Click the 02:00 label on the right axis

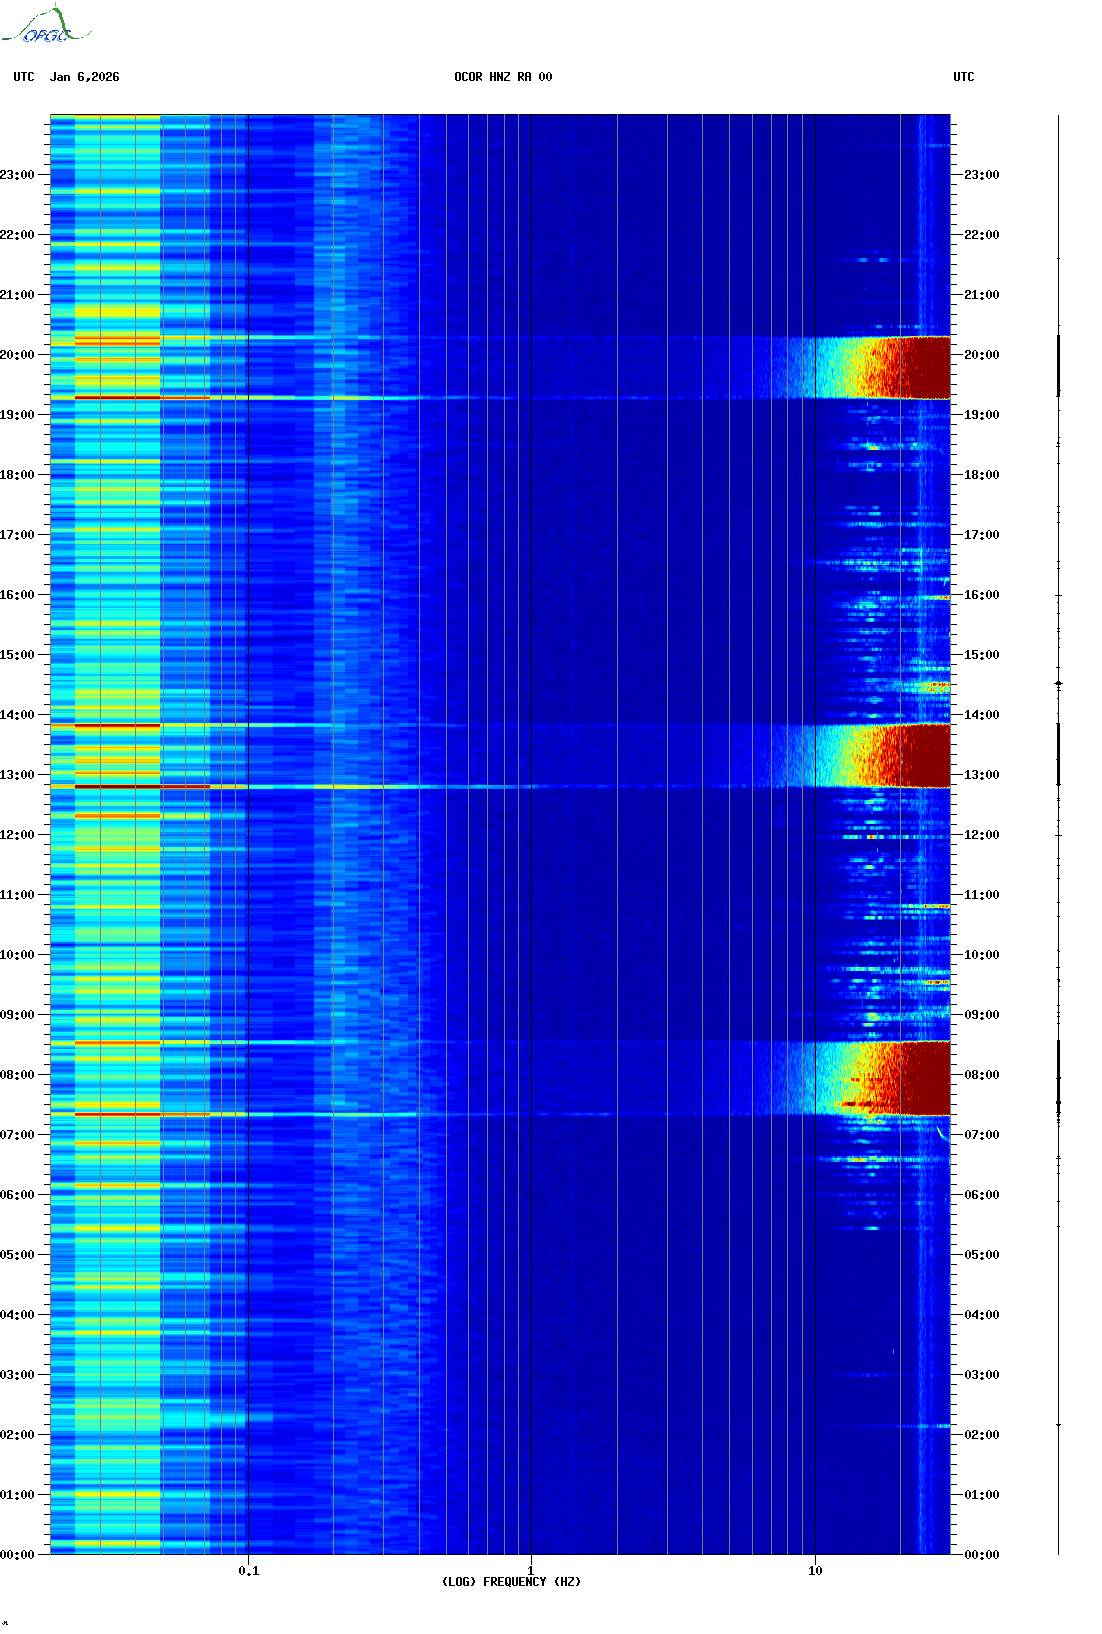tap(981, 1435)
